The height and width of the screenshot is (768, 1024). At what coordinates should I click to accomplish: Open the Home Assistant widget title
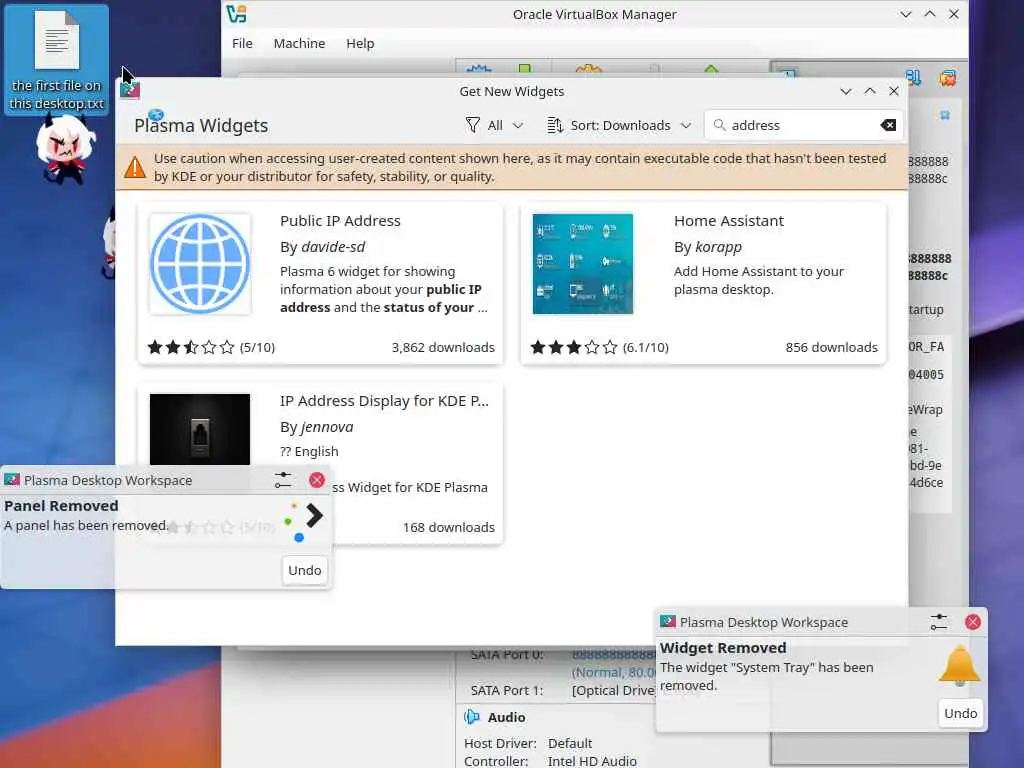pyautogui.click(x=729, y=221)
